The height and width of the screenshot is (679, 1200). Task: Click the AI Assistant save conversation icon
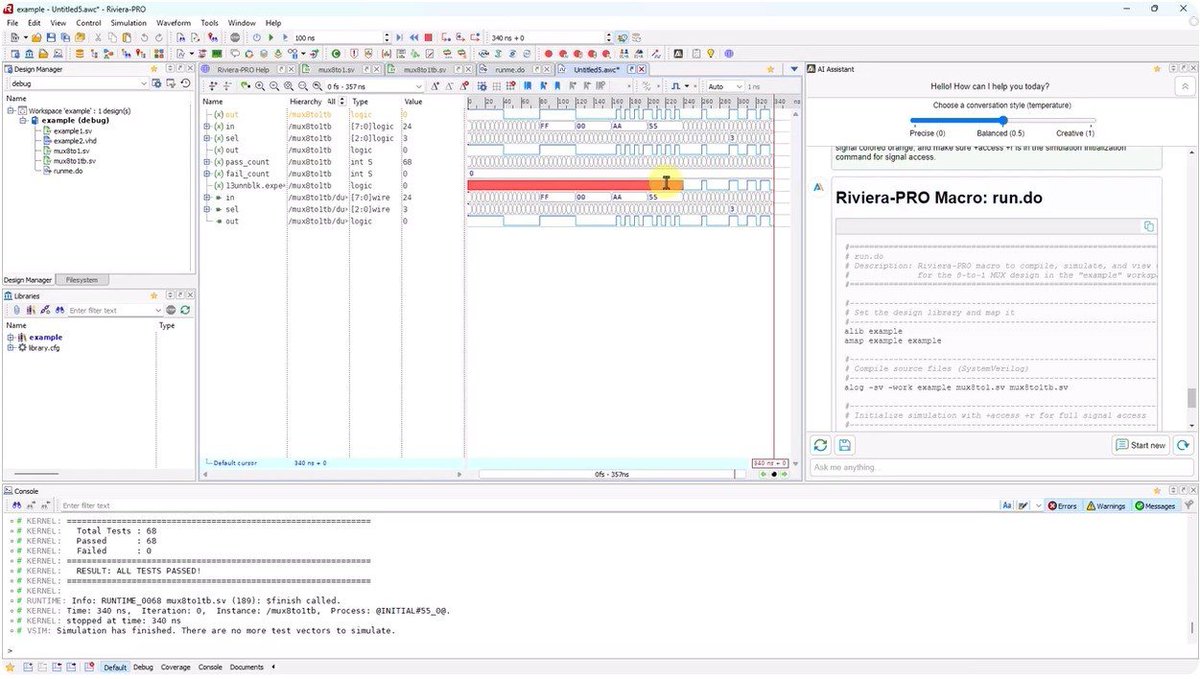844,445
